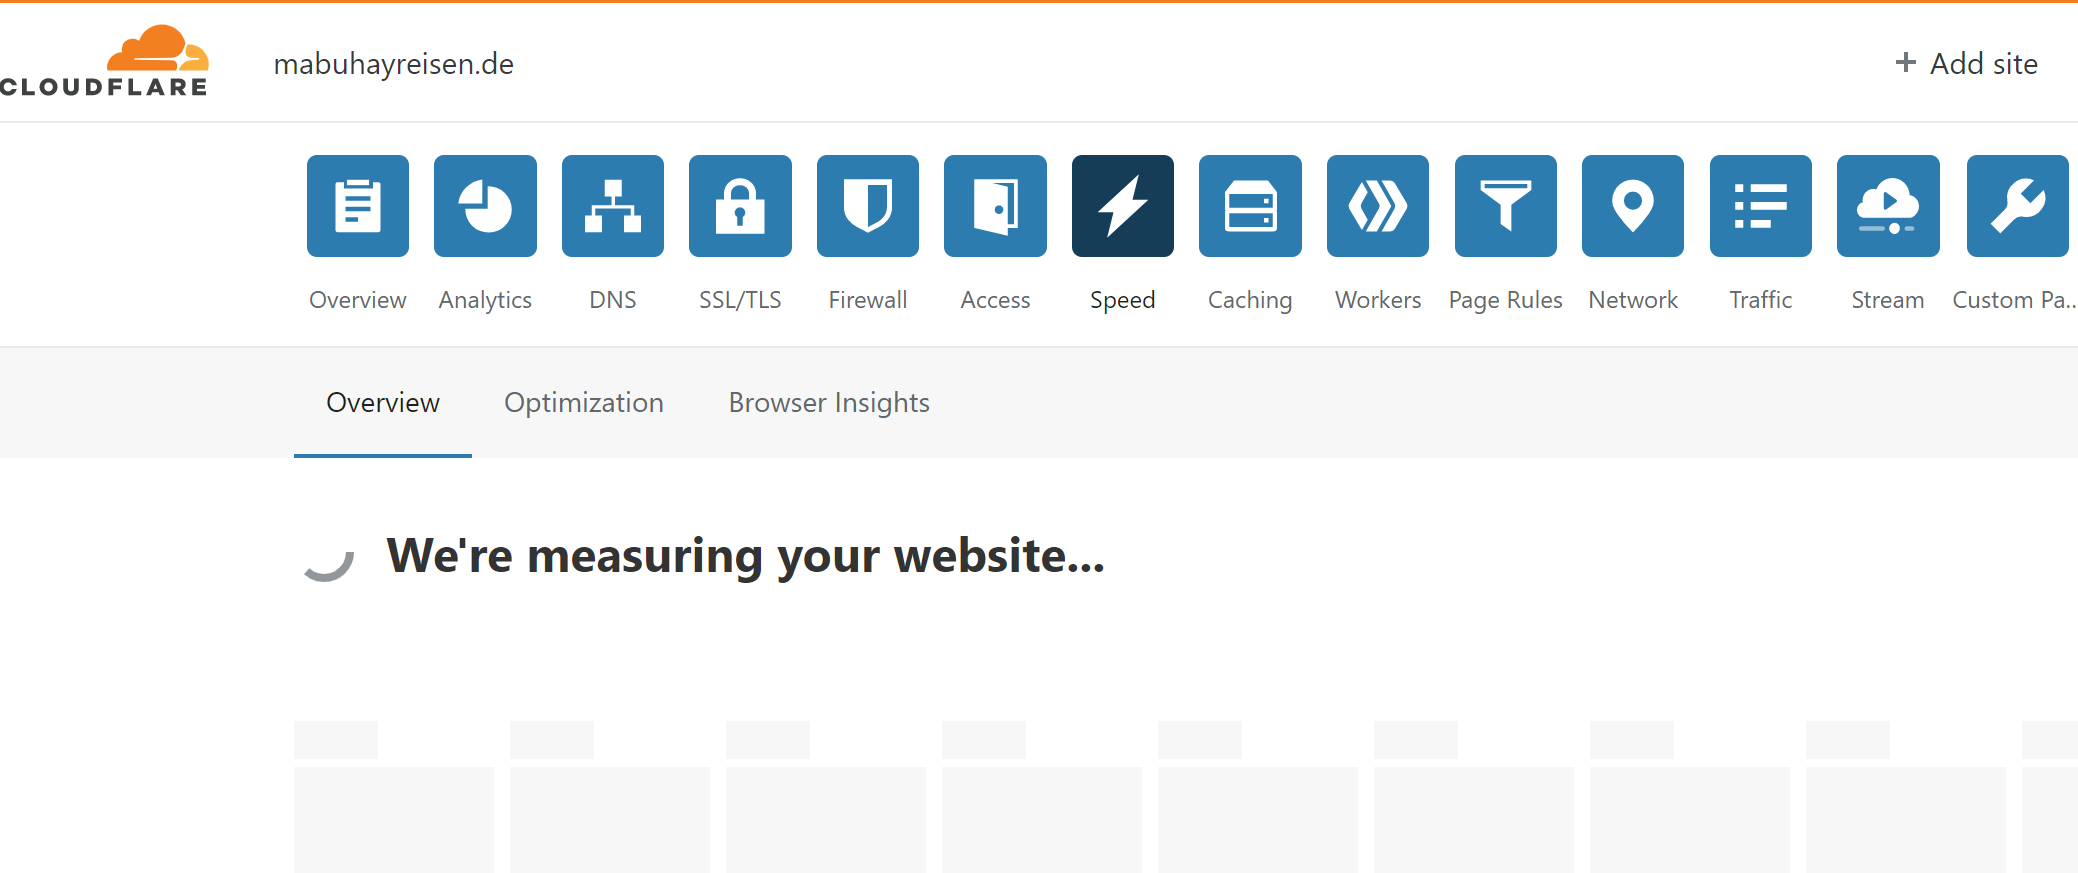Click the Cloudflare logo
Viewport: 2078px width, 873px height.
coord(104,61)
